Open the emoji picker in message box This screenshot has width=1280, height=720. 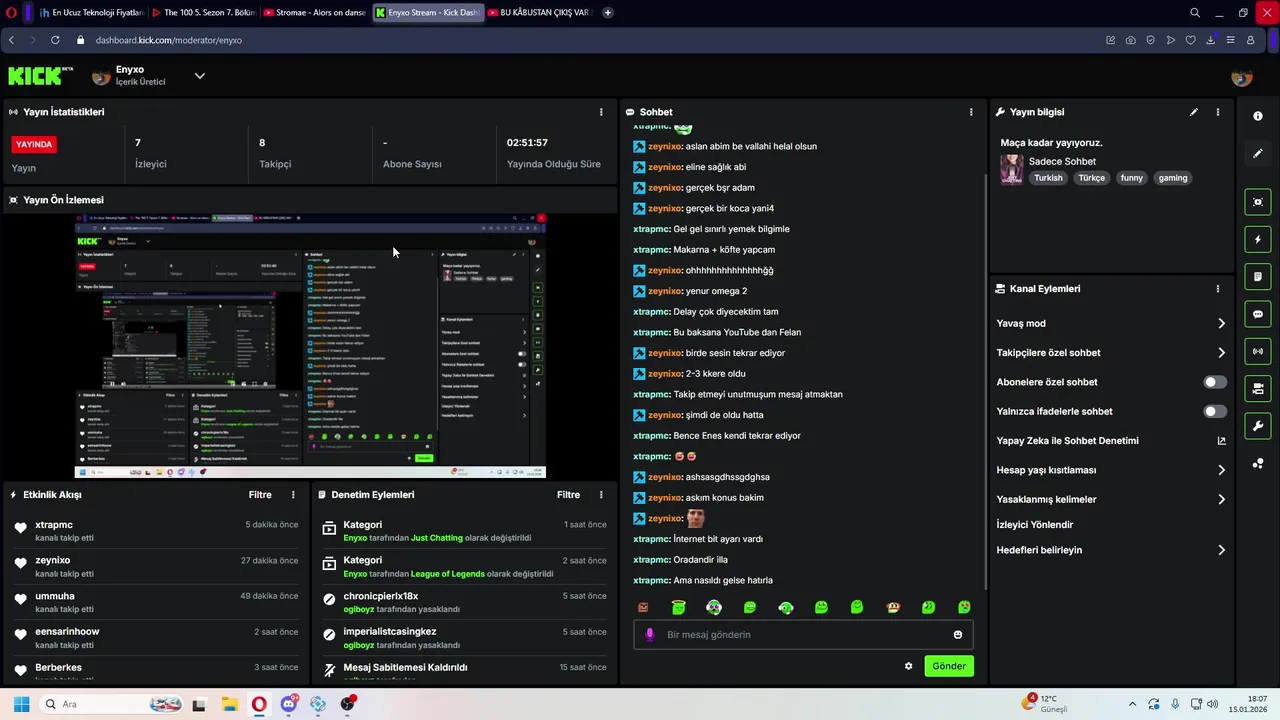pos(958,635)
